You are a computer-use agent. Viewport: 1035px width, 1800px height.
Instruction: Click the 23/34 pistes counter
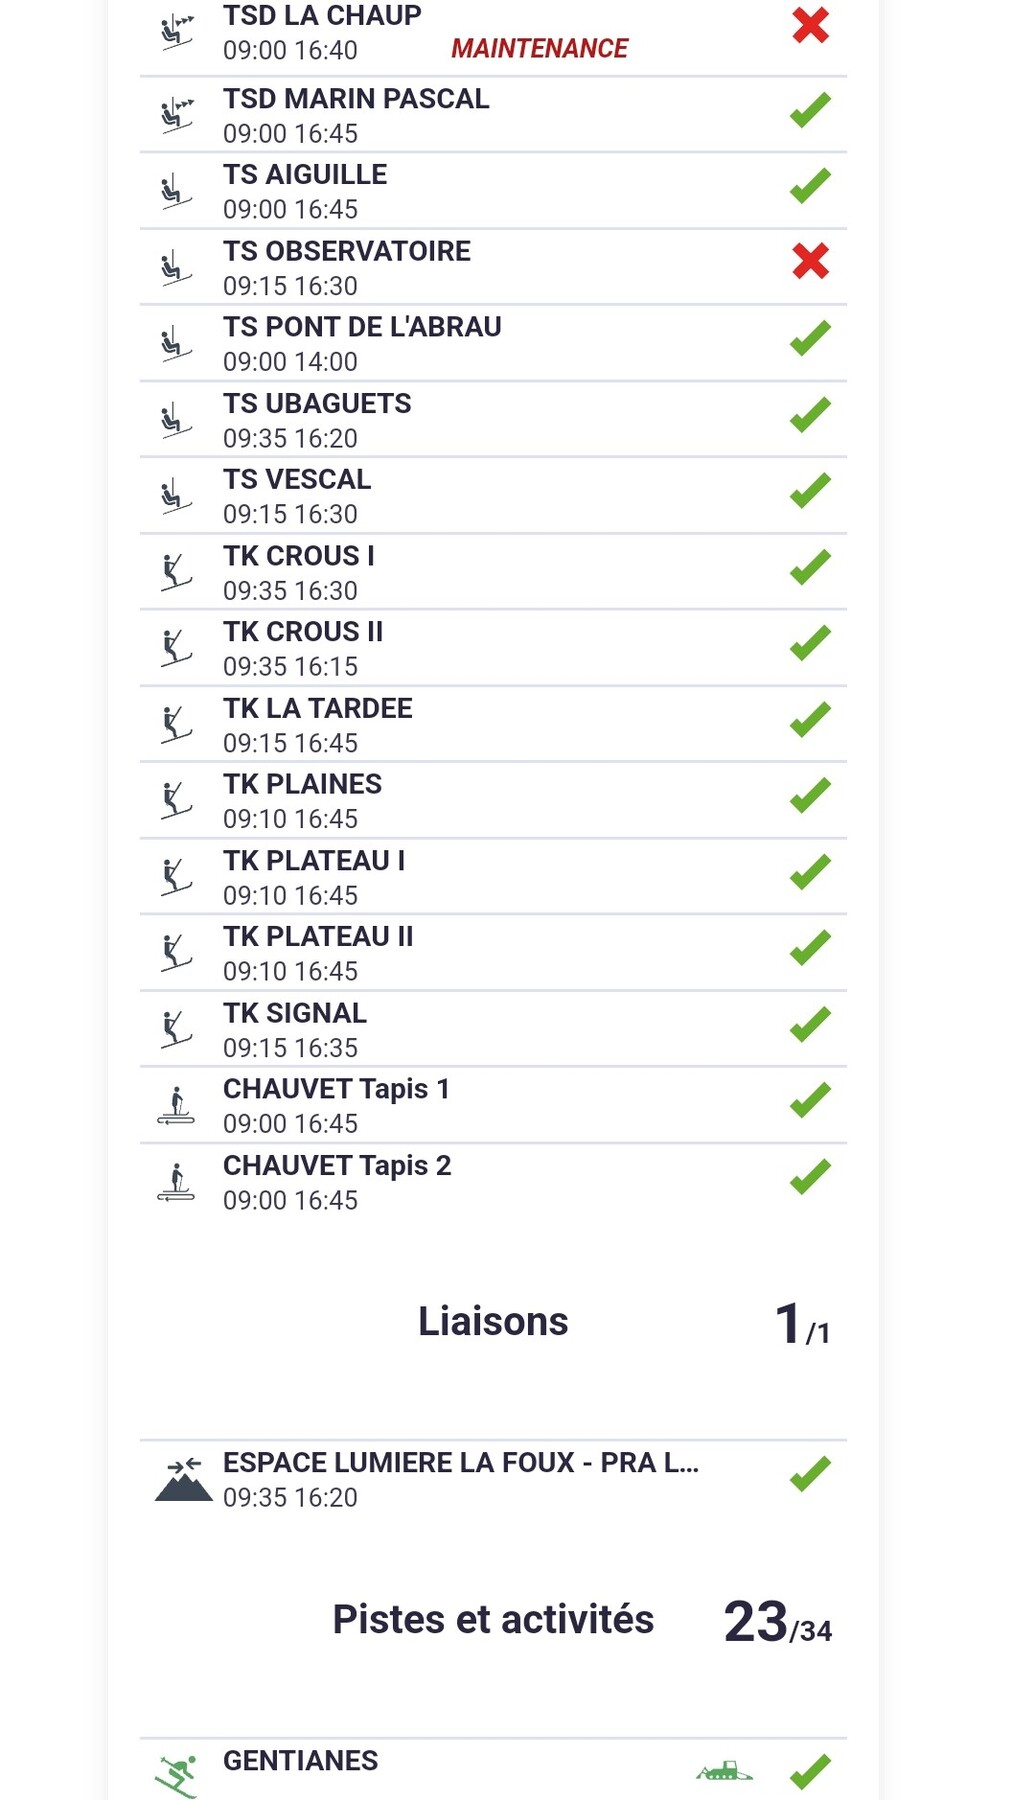tap(777, 1622)
